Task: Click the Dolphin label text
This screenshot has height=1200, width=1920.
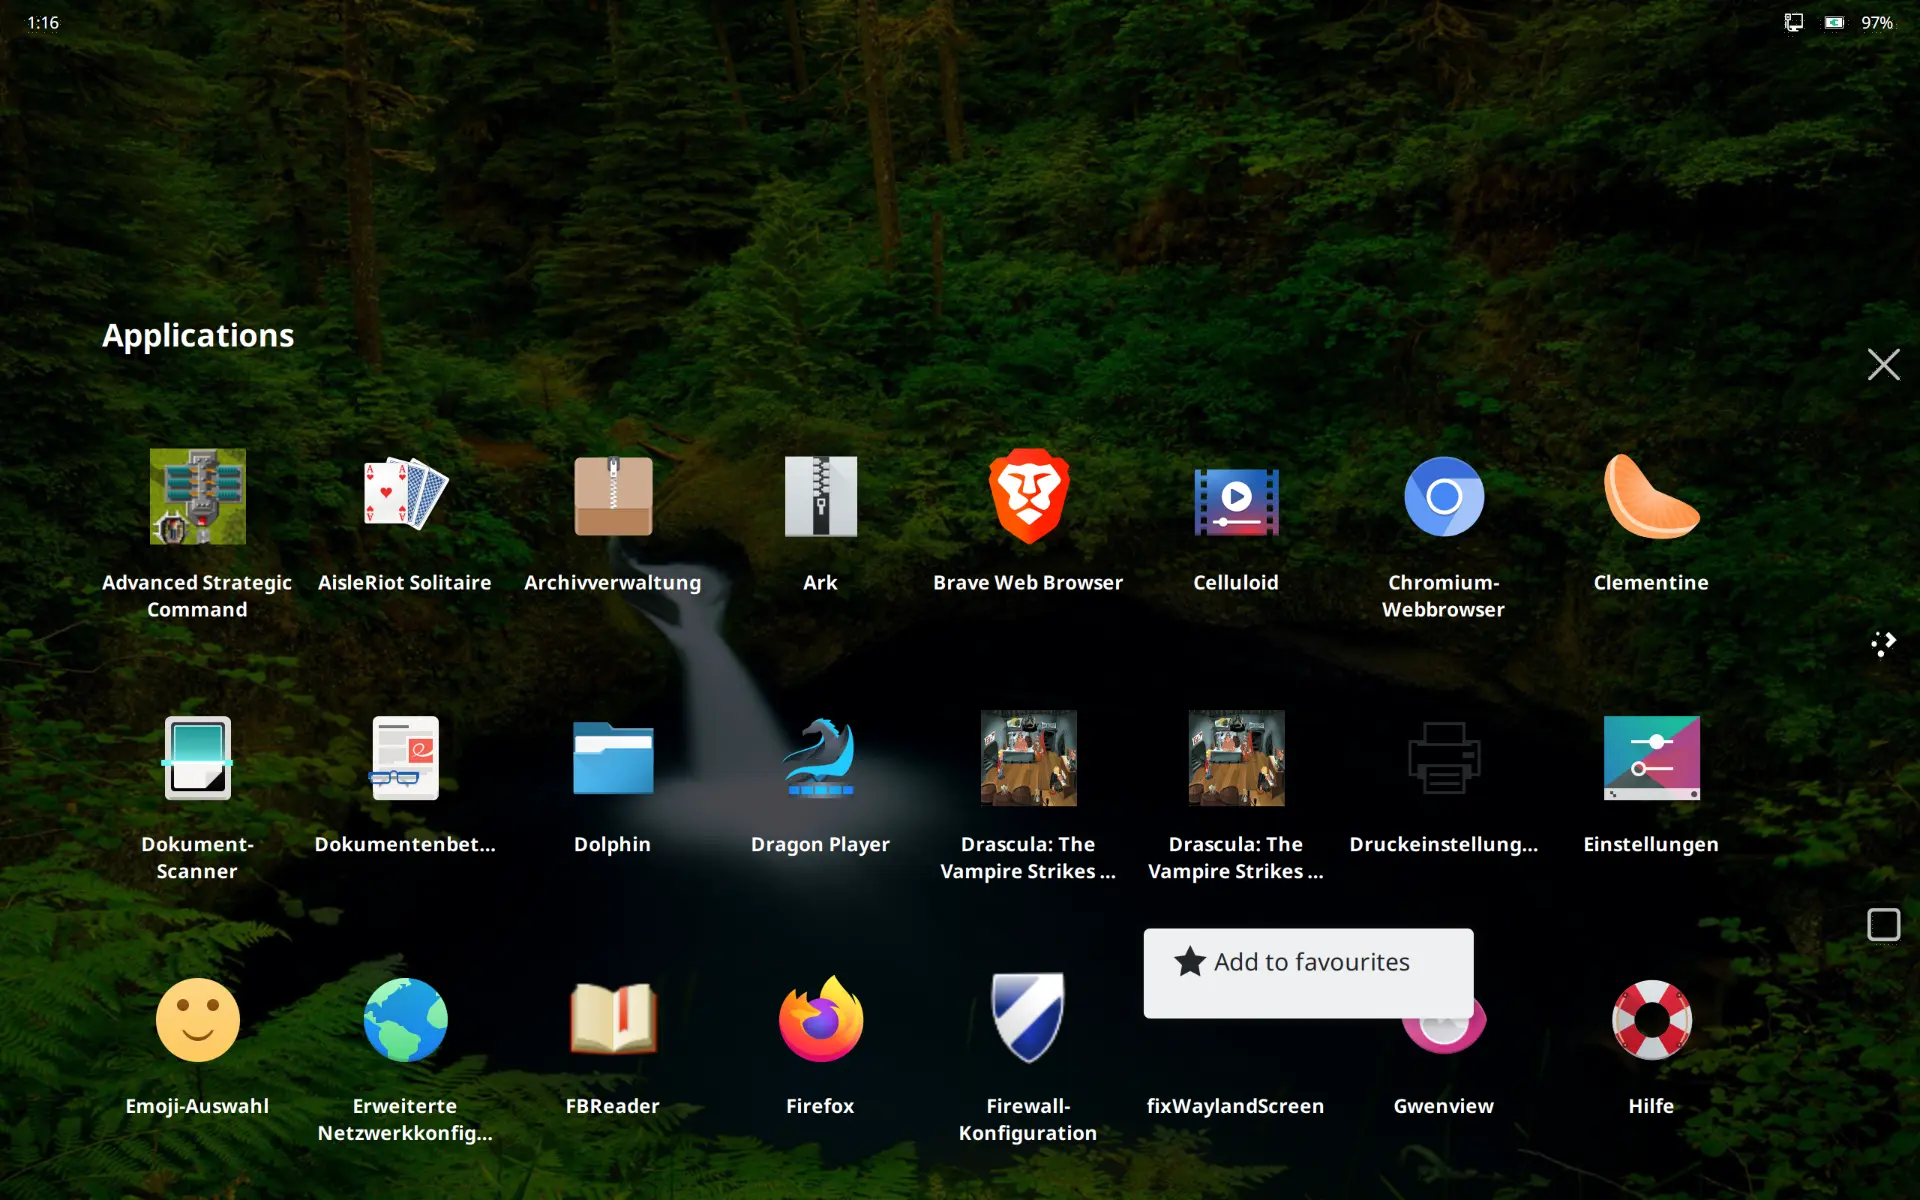Action: (x=612, y=844)
